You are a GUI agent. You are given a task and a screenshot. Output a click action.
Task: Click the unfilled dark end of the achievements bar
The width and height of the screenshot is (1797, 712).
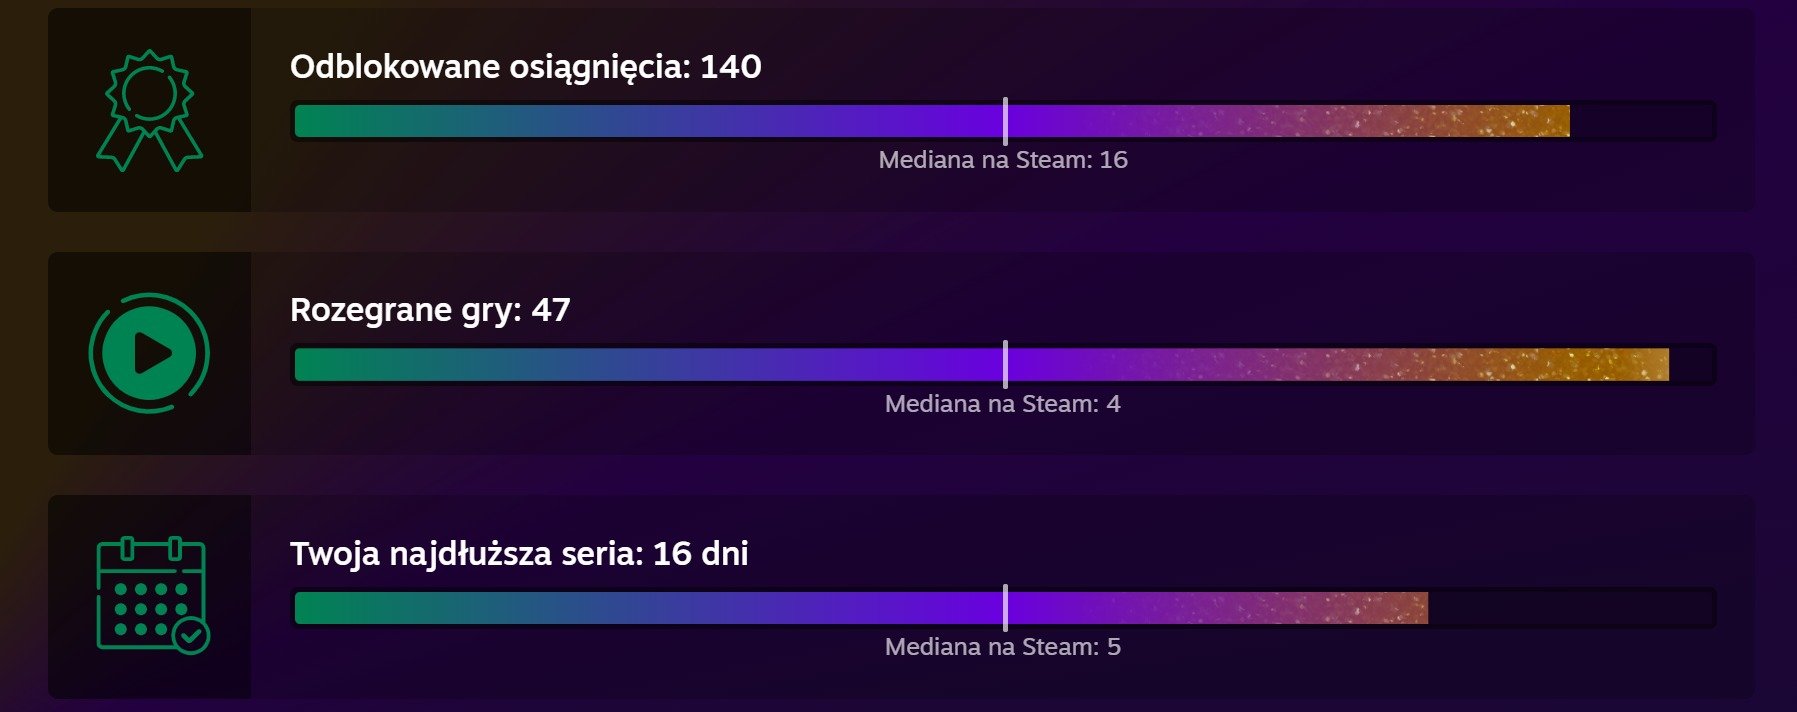1642,121
